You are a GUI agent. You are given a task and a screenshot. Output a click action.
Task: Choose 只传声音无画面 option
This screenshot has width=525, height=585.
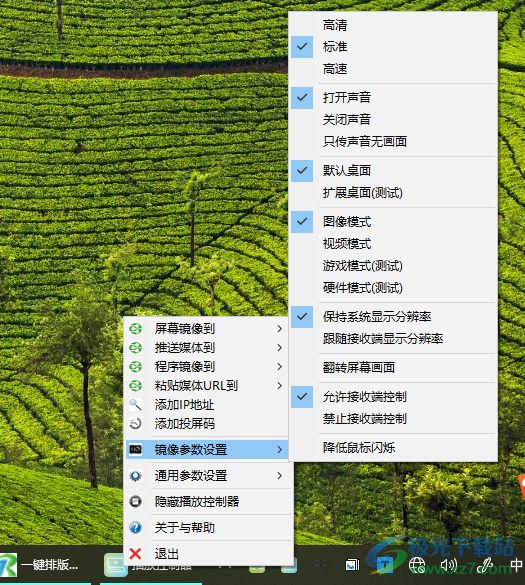[393, 141]
